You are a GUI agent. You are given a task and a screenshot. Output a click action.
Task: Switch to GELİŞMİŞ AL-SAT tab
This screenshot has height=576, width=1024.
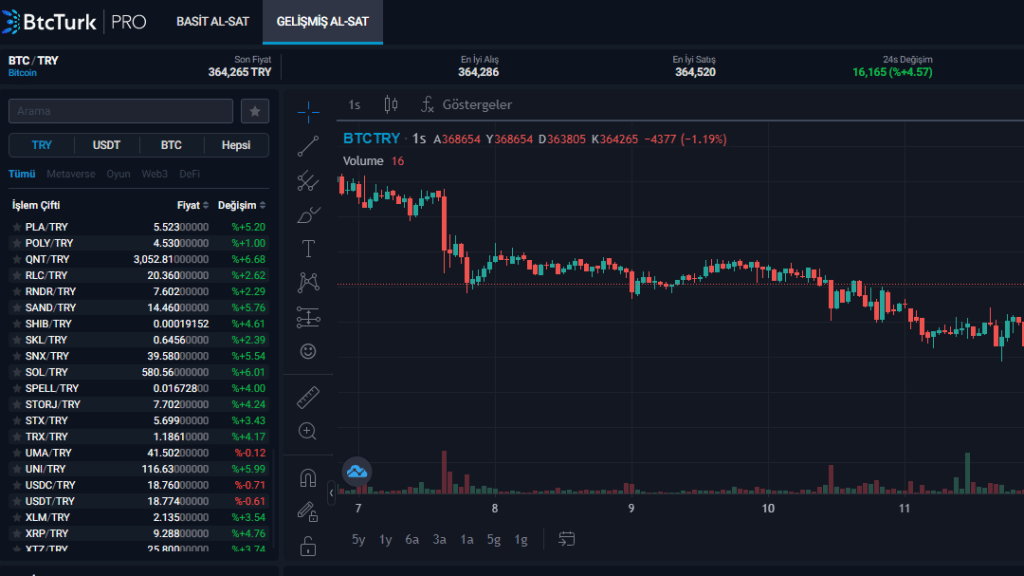[323, 22]
